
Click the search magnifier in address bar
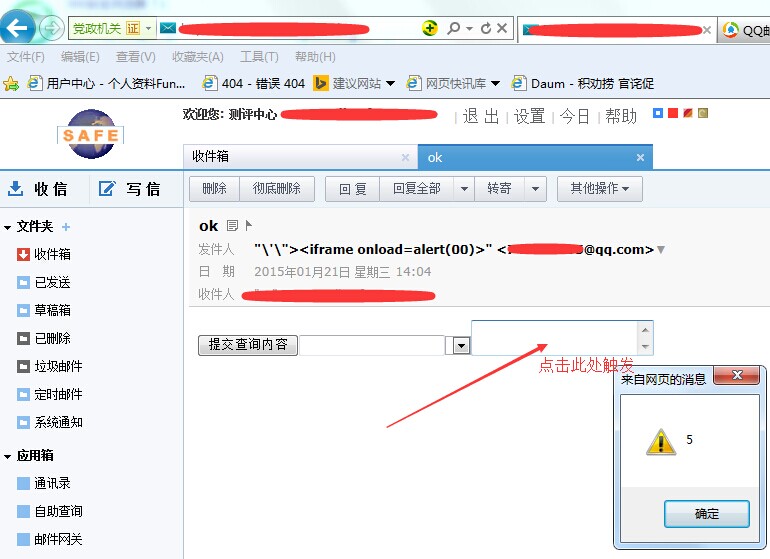tap(454, 28)
